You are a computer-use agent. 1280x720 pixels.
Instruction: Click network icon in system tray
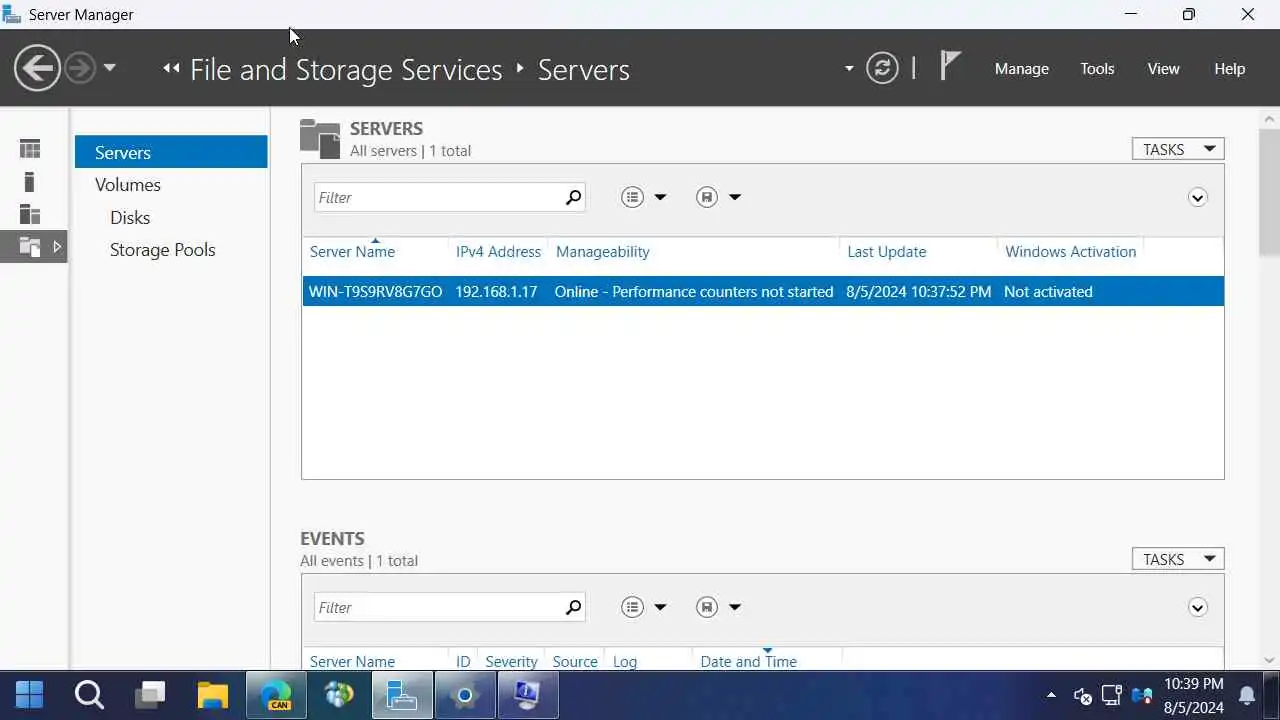1111,695
